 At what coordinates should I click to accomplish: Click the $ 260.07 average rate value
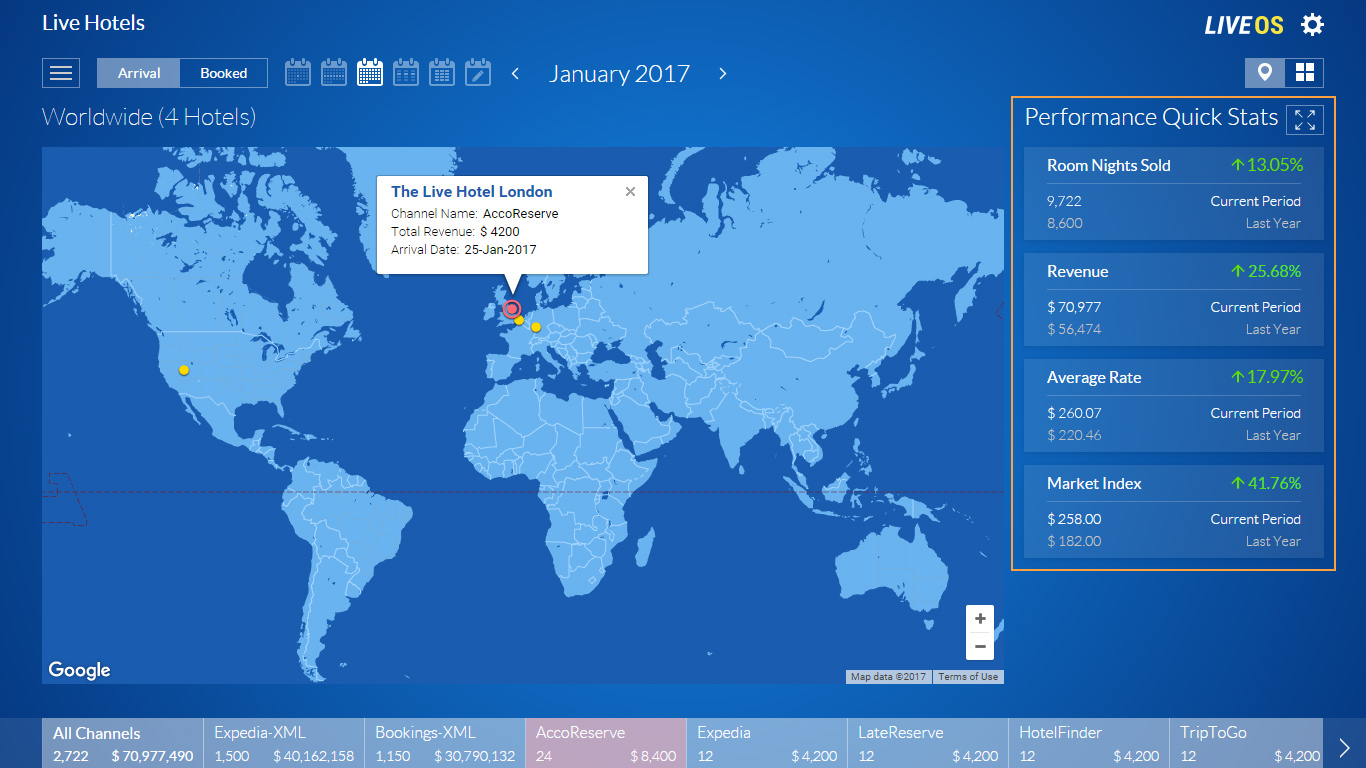pos(1074,413)
